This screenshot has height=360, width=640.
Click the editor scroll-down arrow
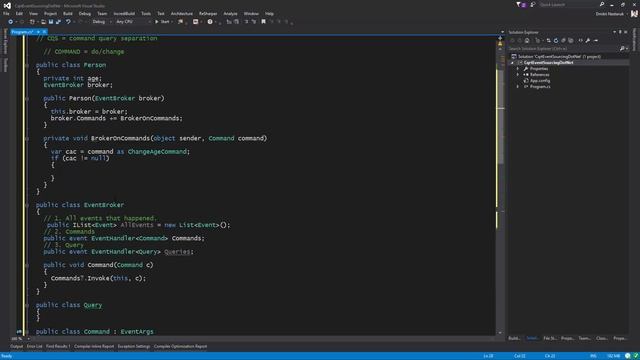(501, 333)
